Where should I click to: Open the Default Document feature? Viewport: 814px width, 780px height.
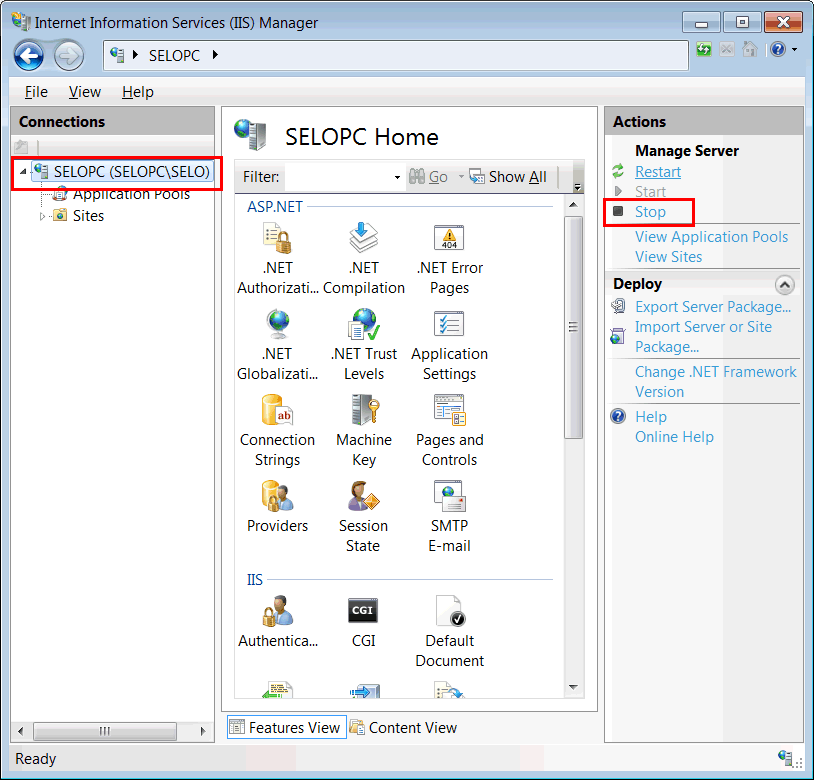click(450, 632)
